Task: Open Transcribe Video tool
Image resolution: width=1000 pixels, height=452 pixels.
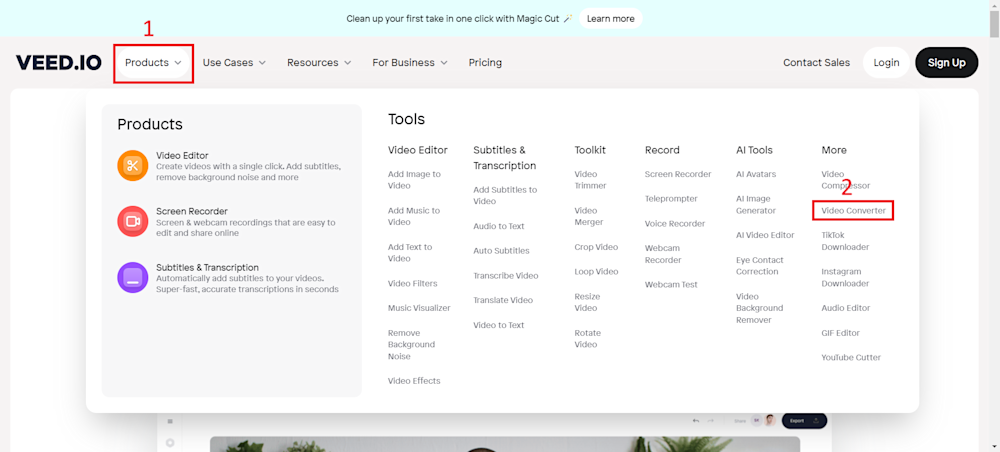Action: point(506,275)
